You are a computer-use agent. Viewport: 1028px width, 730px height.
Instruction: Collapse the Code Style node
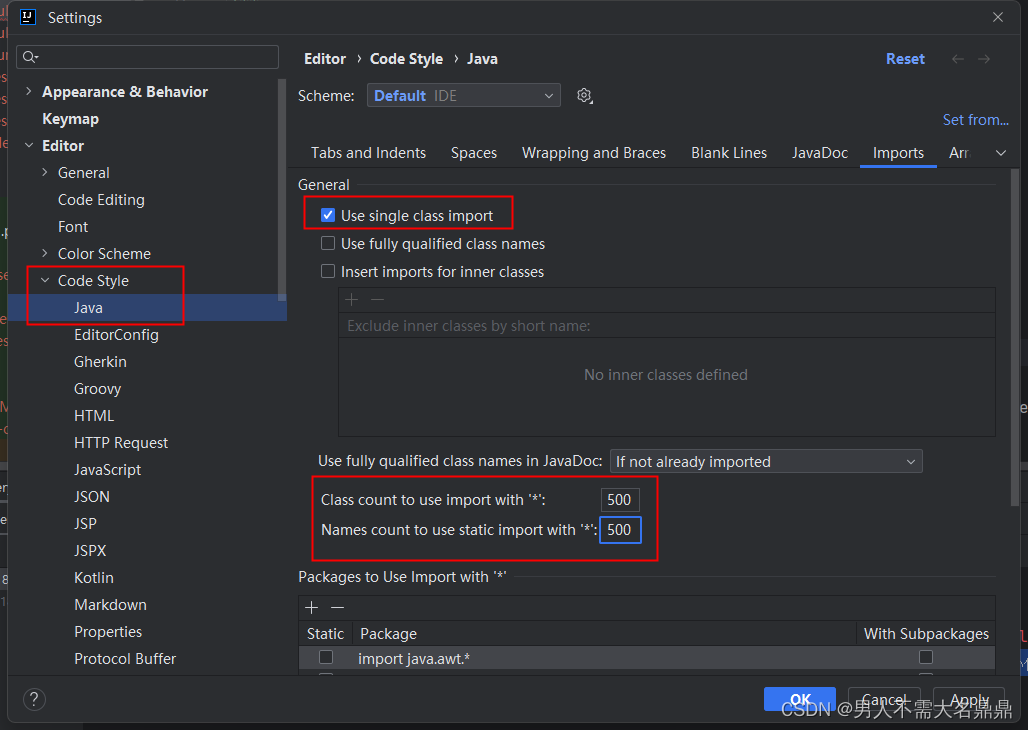(45, 280)
